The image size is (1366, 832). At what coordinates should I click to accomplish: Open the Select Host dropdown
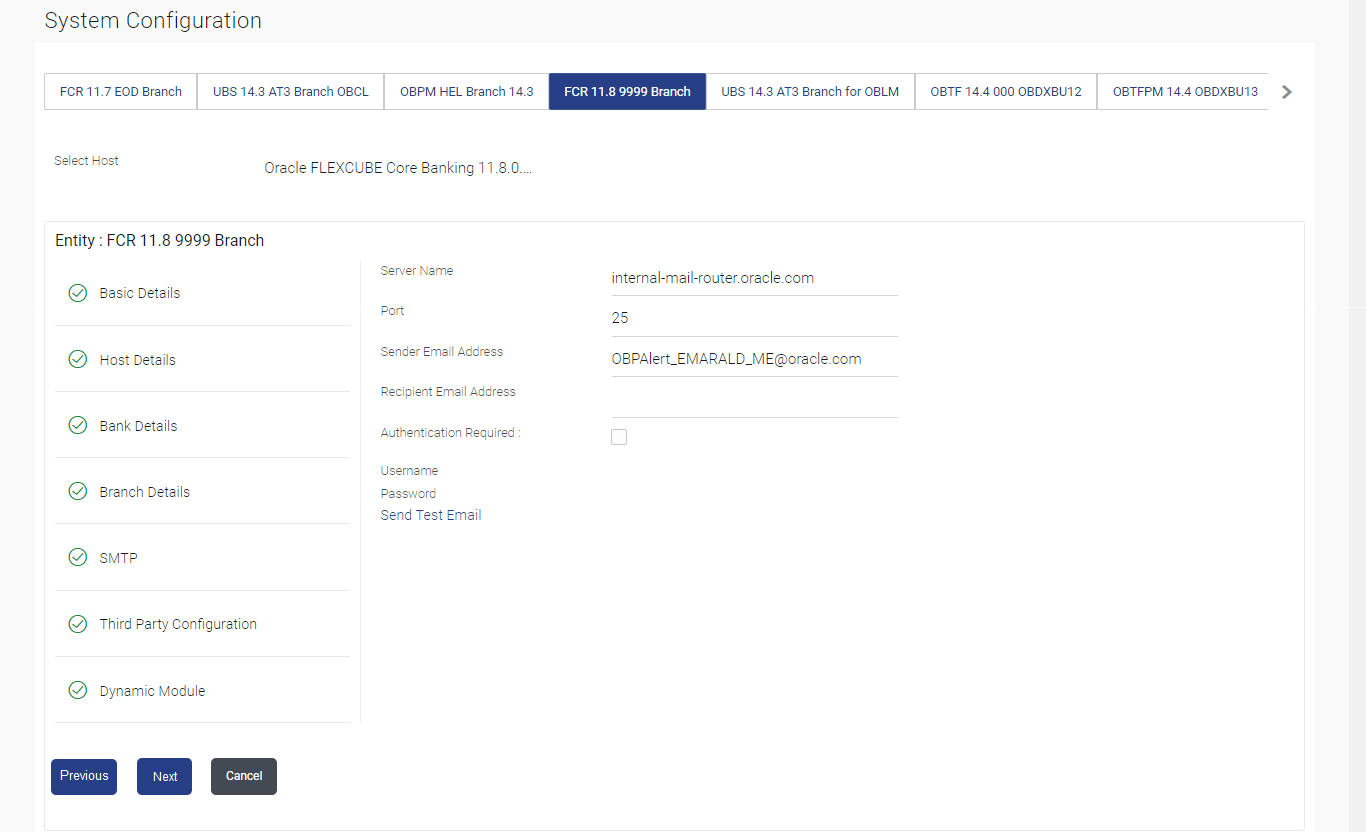coord(398,168)
